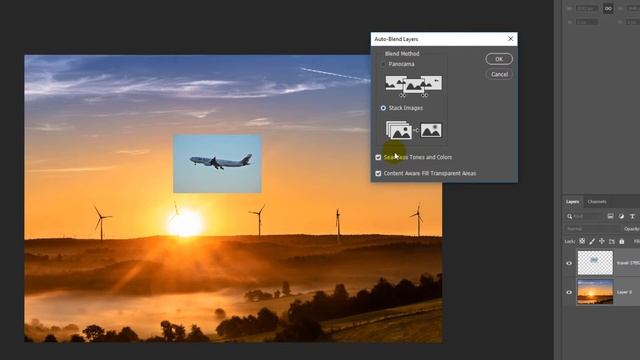Screen dimensions: 640x360
Task: Click OK in Auto-Blend Layers dialog
Action: click(x=499, y=59)
